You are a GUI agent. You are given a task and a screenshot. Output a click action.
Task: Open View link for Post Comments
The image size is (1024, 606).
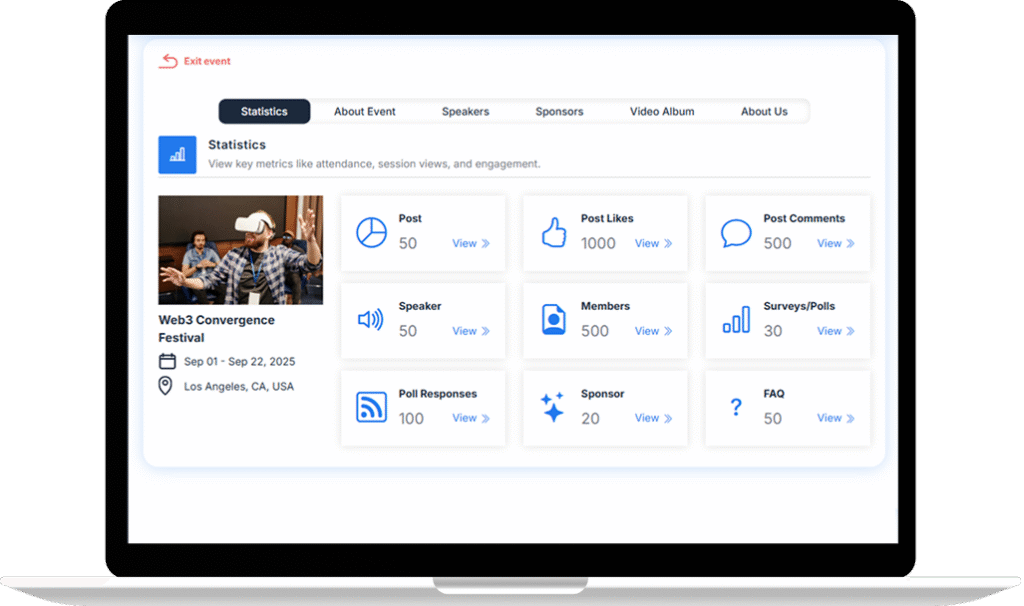click(835, 244)
